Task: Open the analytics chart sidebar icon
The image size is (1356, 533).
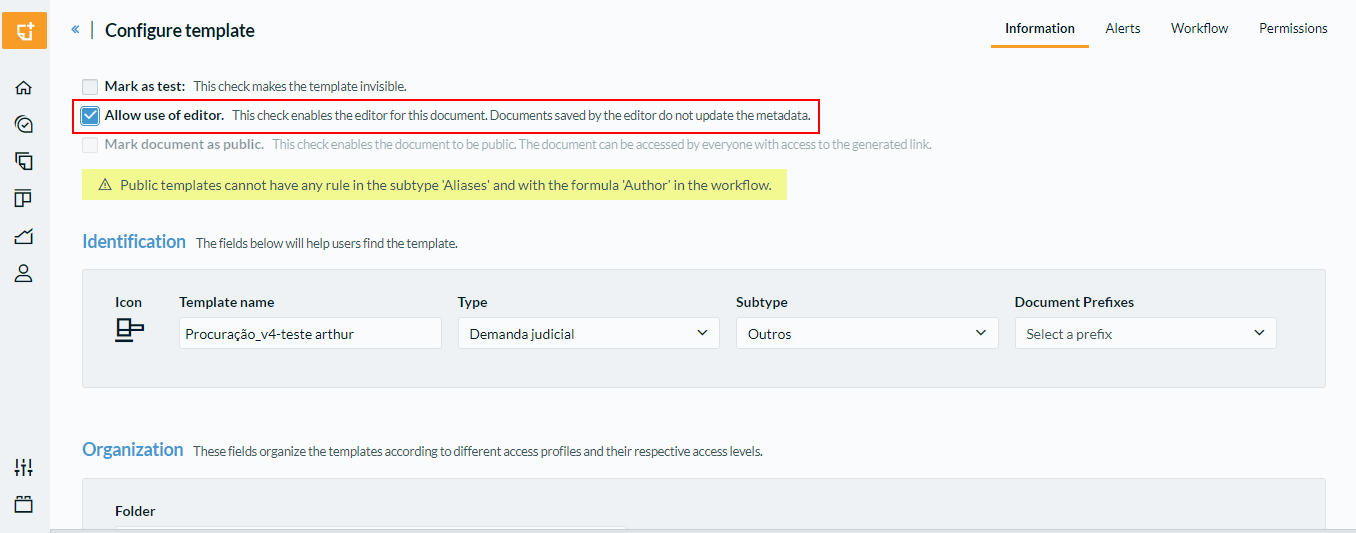Action: click(x=24, y=236)
